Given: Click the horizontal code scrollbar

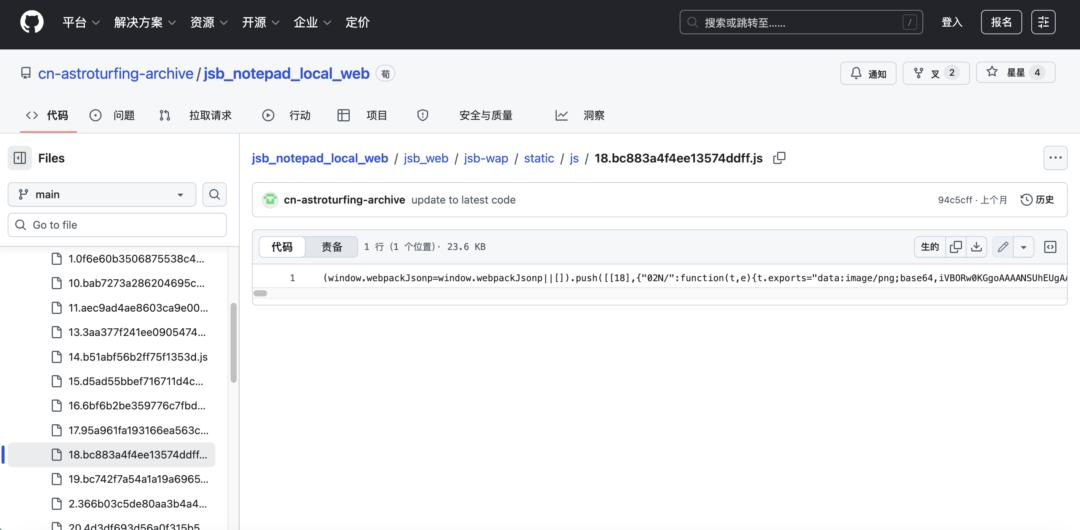Looking at the screenshot, I should (260, 293).
